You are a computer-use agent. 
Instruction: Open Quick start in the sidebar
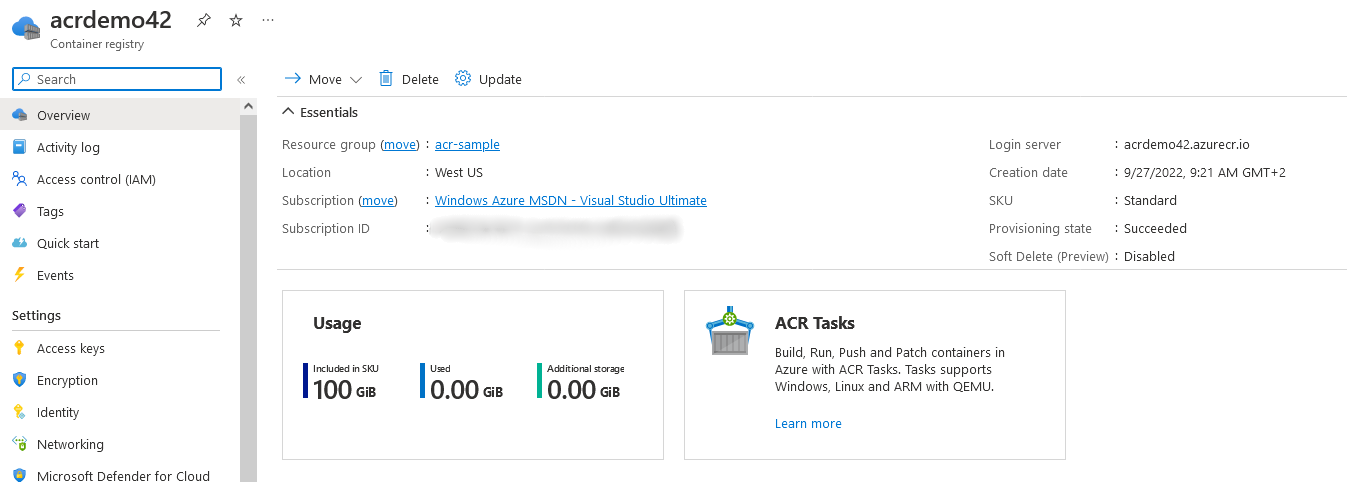click(120, 243)
